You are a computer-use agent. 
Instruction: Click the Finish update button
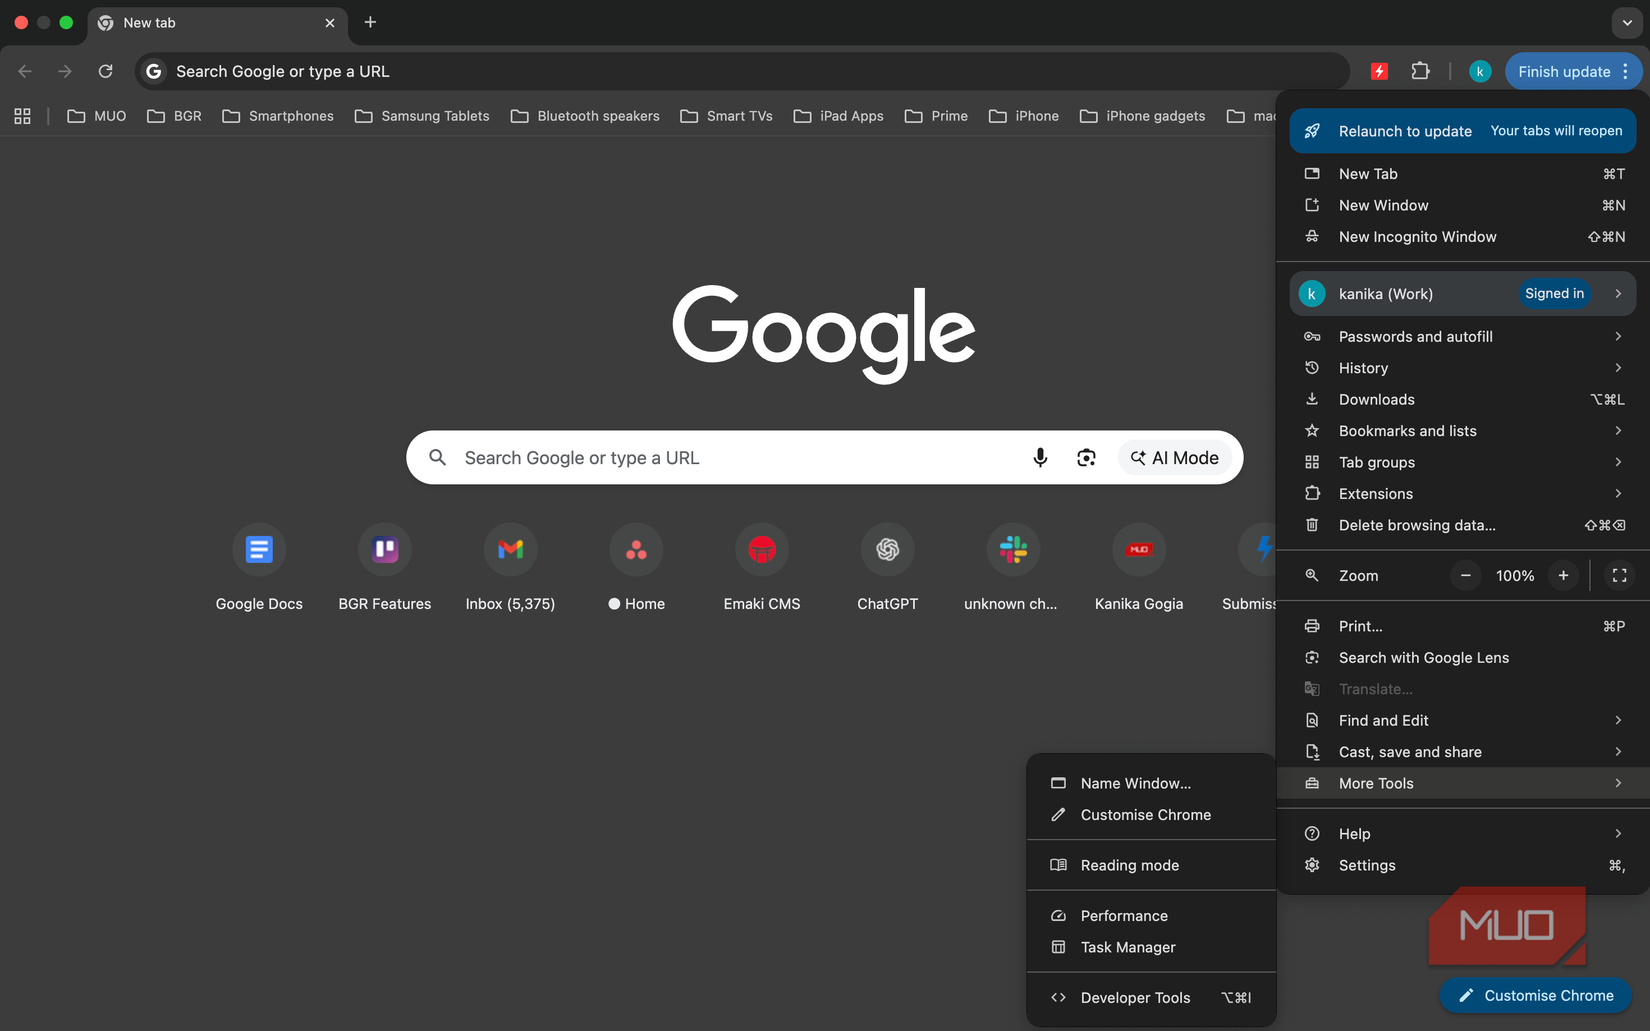point(1563,71)
